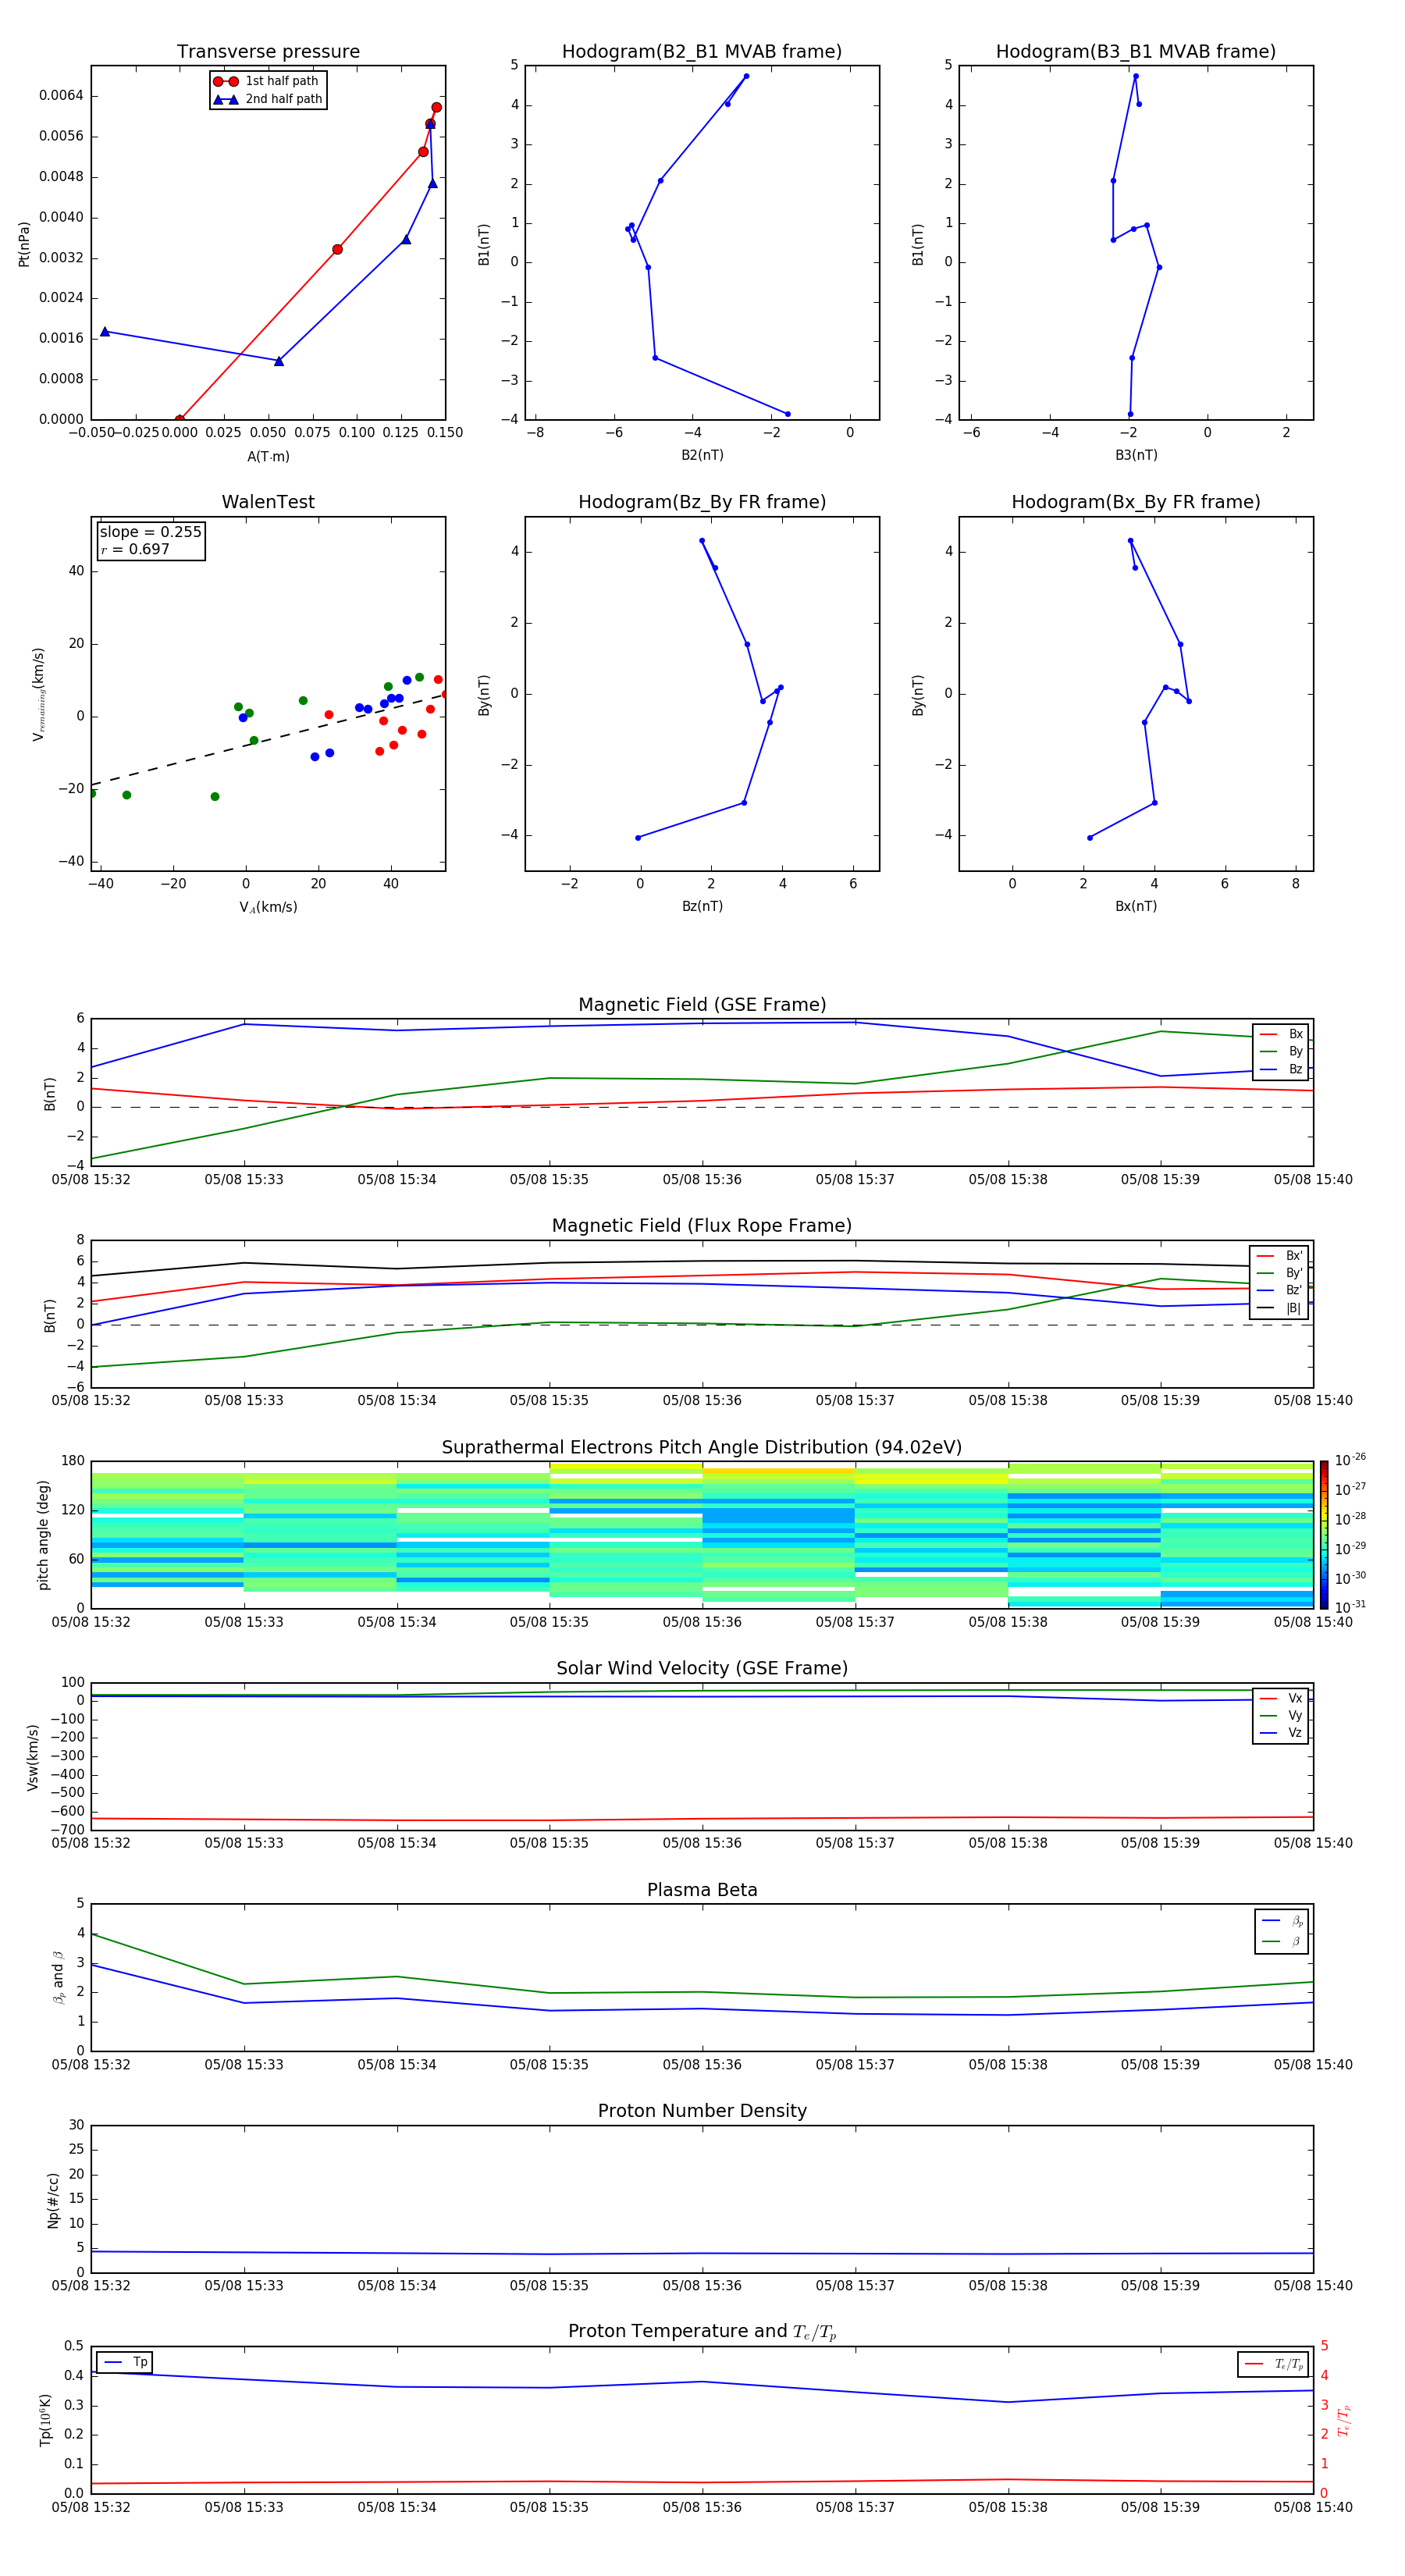Image resolution: width=1405 pixels, height=2576 pixels.
Task: Click the pitch angle flux colorbar
Action: coord(1324,1534)
